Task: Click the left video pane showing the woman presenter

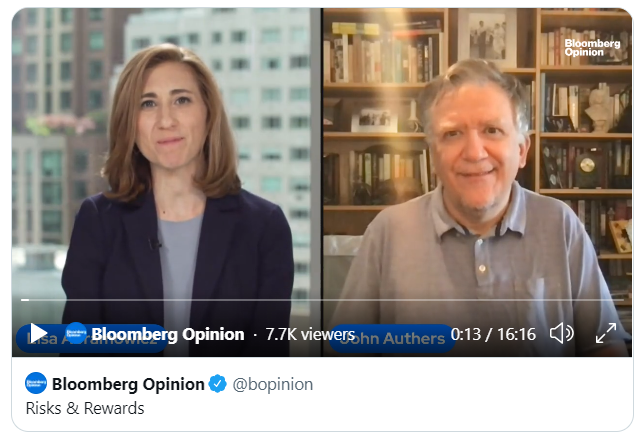Action: point(167,182)
